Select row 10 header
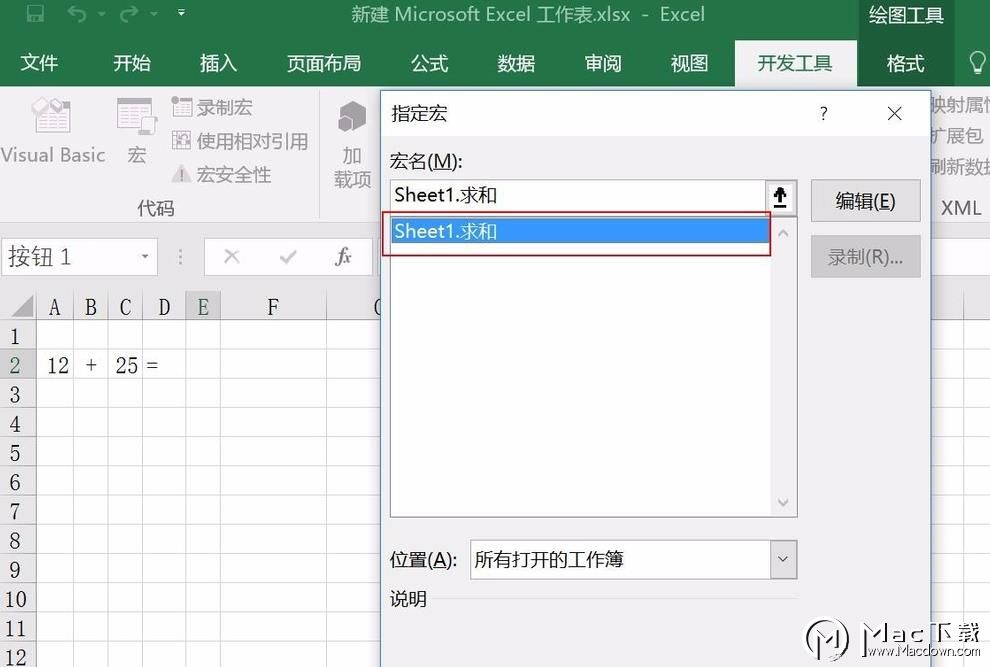This screenshot has width=990, height=667. point(17,598)
